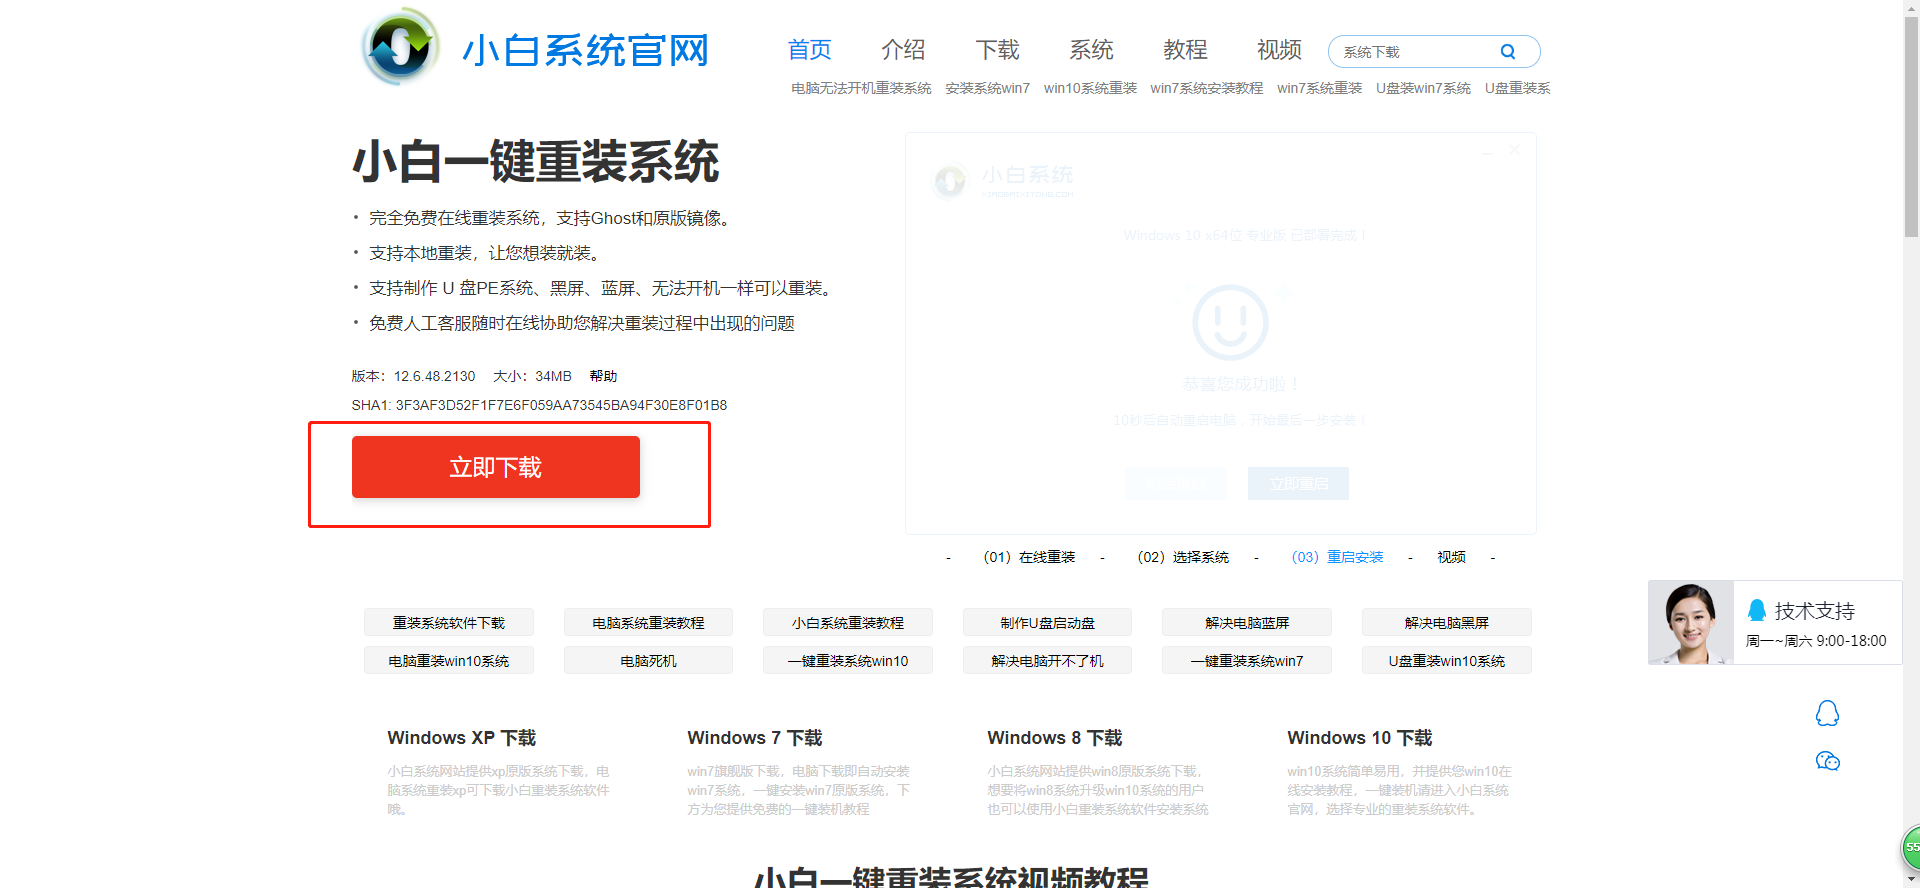The width and height of the screenshot is (1920, 888).
Task: Open the 教程 navigation tab
Action: click(x=1186, y=50)
